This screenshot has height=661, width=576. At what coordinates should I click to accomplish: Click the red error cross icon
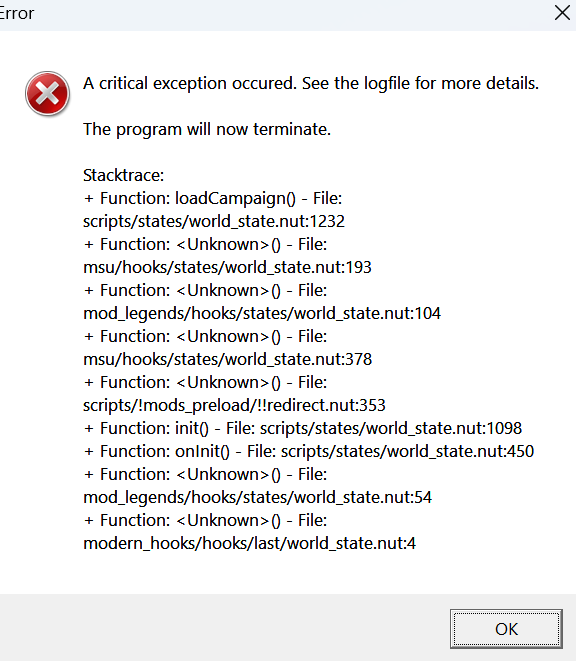click(47, 94)
